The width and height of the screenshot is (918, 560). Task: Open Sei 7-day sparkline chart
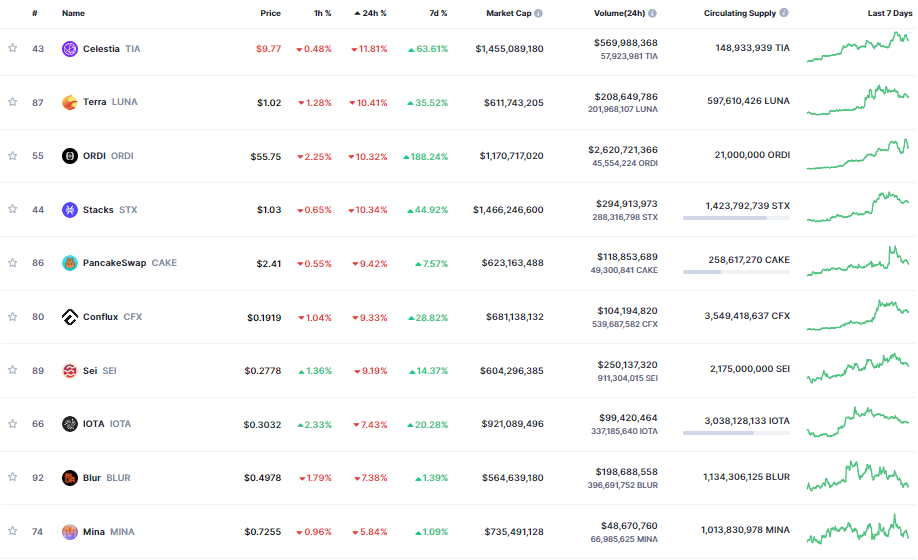tap(858, 368)
